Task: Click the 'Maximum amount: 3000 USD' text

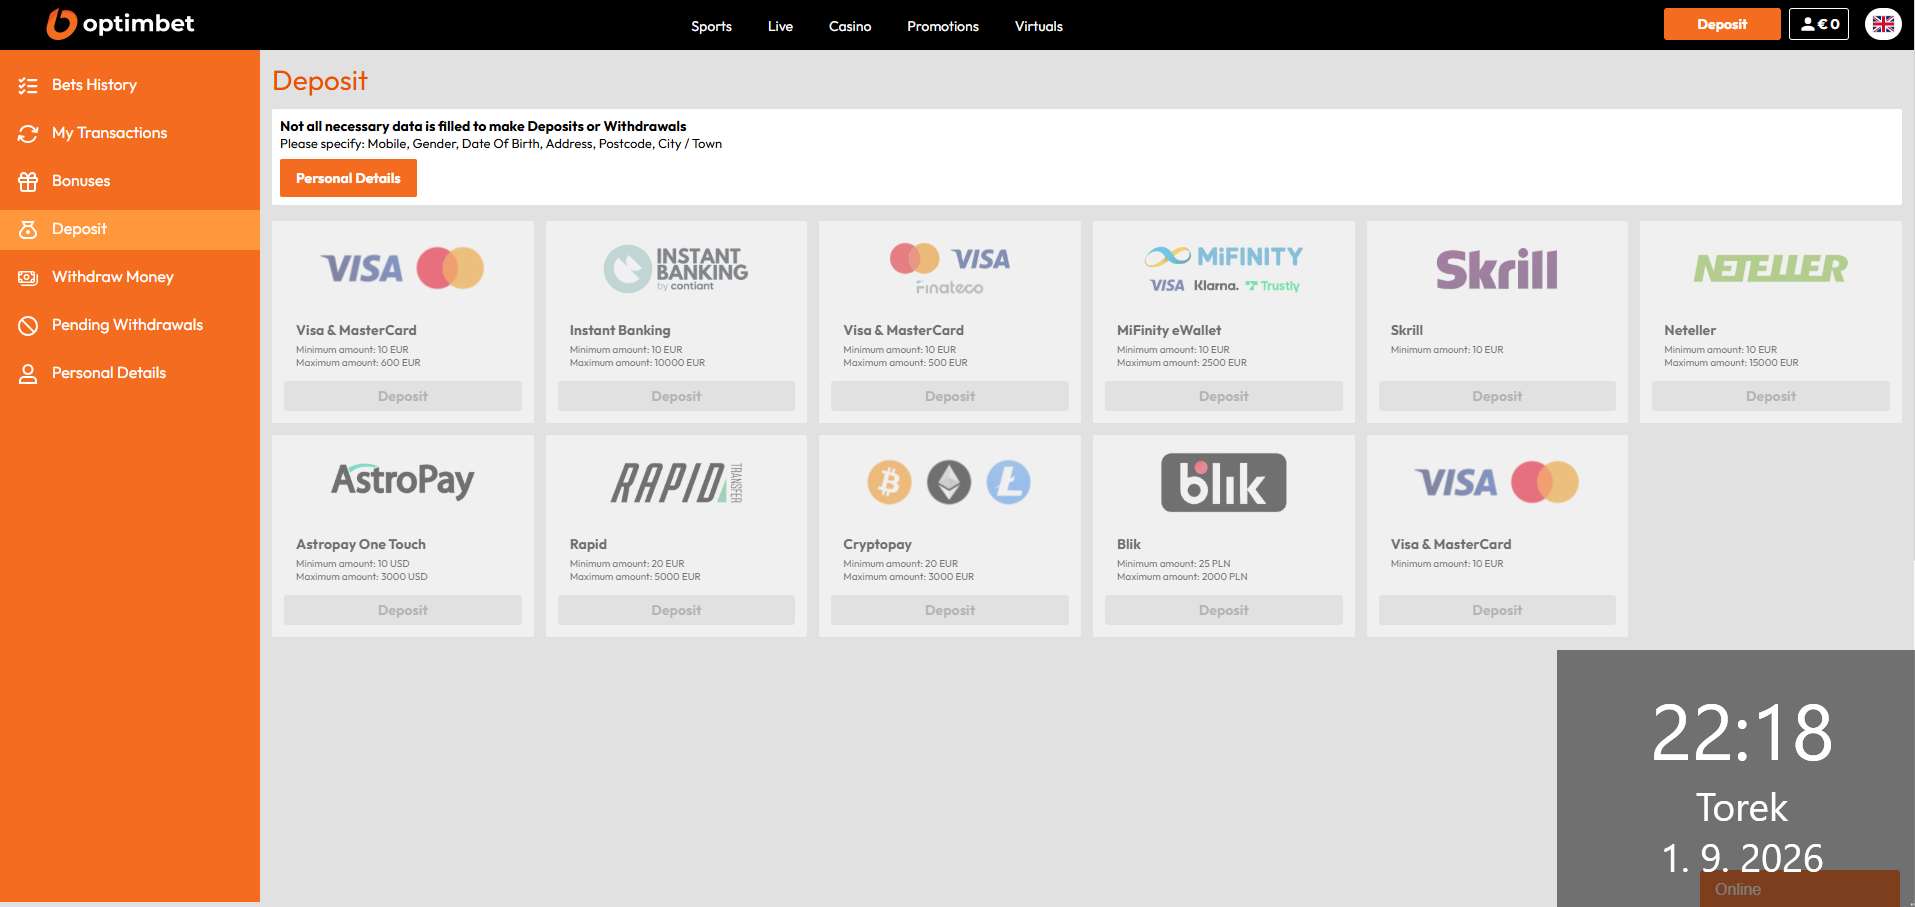Action: coord(361,577)
